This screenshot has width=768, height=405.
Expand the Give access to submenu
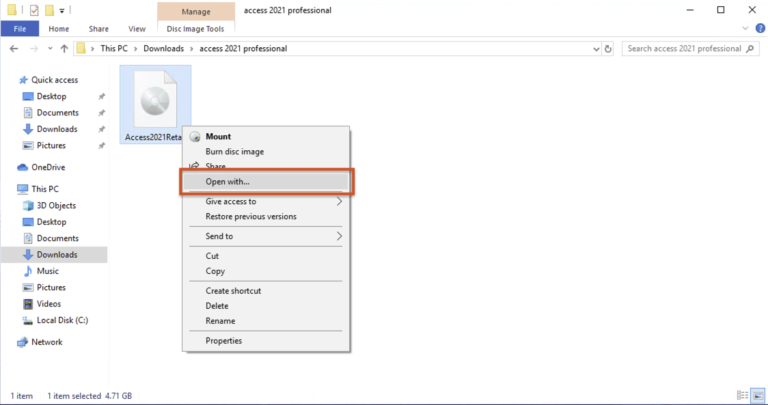pyautogui.click(x=267, y=201)
